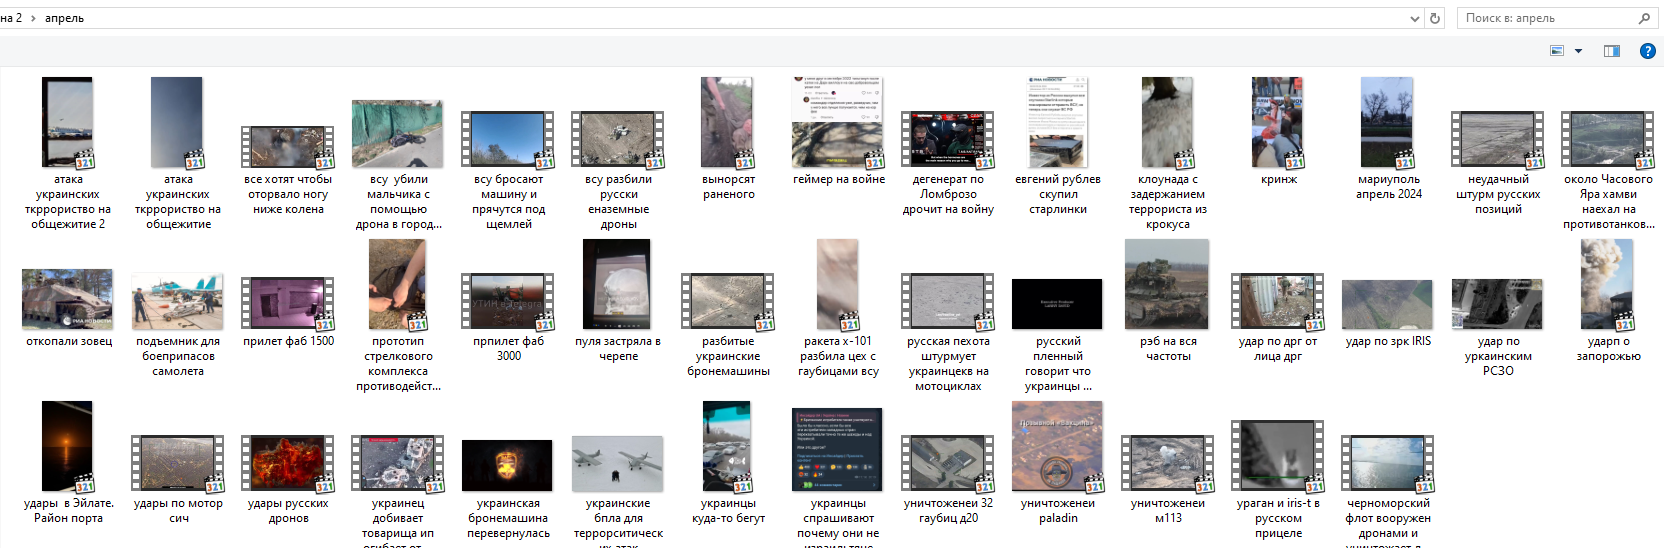The height and width of the screenshot is (548, 1664).
Task: Select file 'прилет фаб 1500'
Action: click(x=288, y=312)
